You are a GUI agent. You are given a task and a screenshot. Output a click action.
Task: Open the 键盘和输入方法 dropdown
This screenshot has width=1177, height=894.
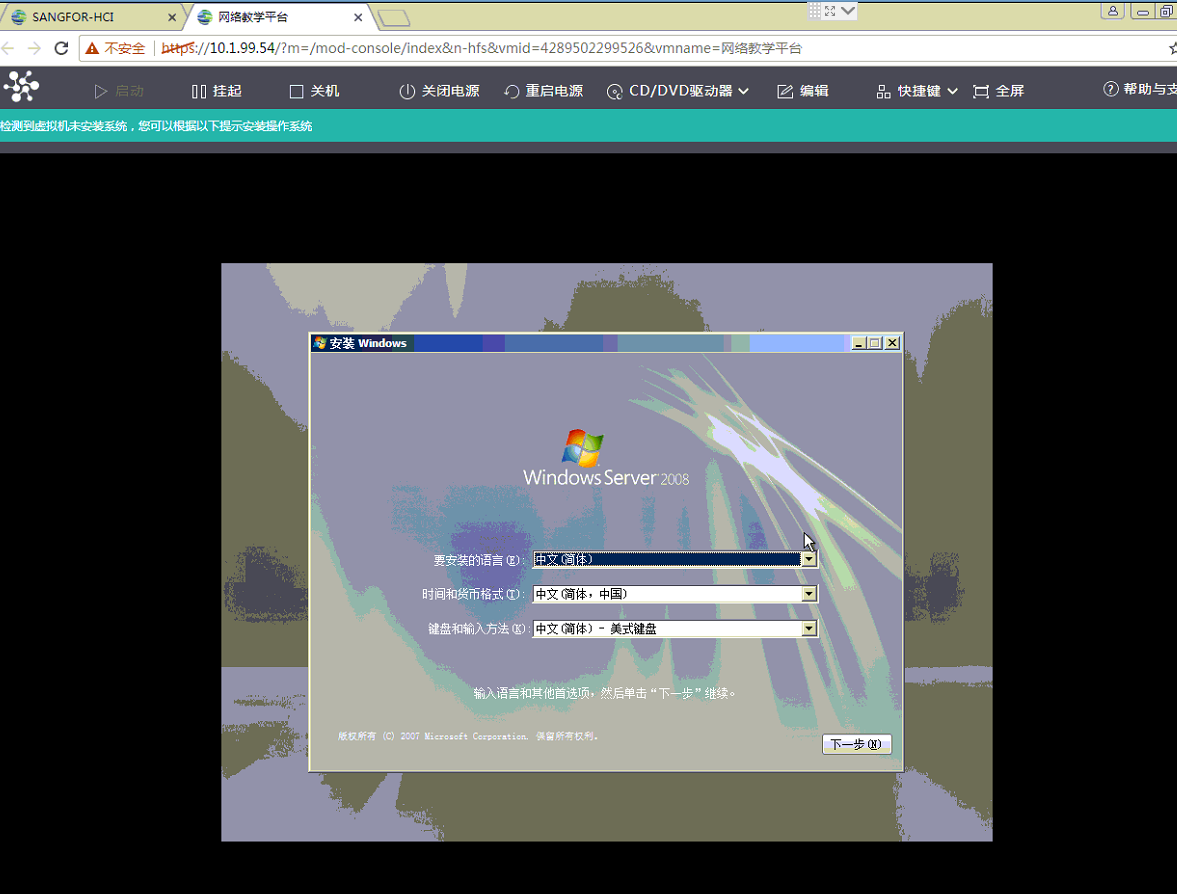click(x=808, y=628)
